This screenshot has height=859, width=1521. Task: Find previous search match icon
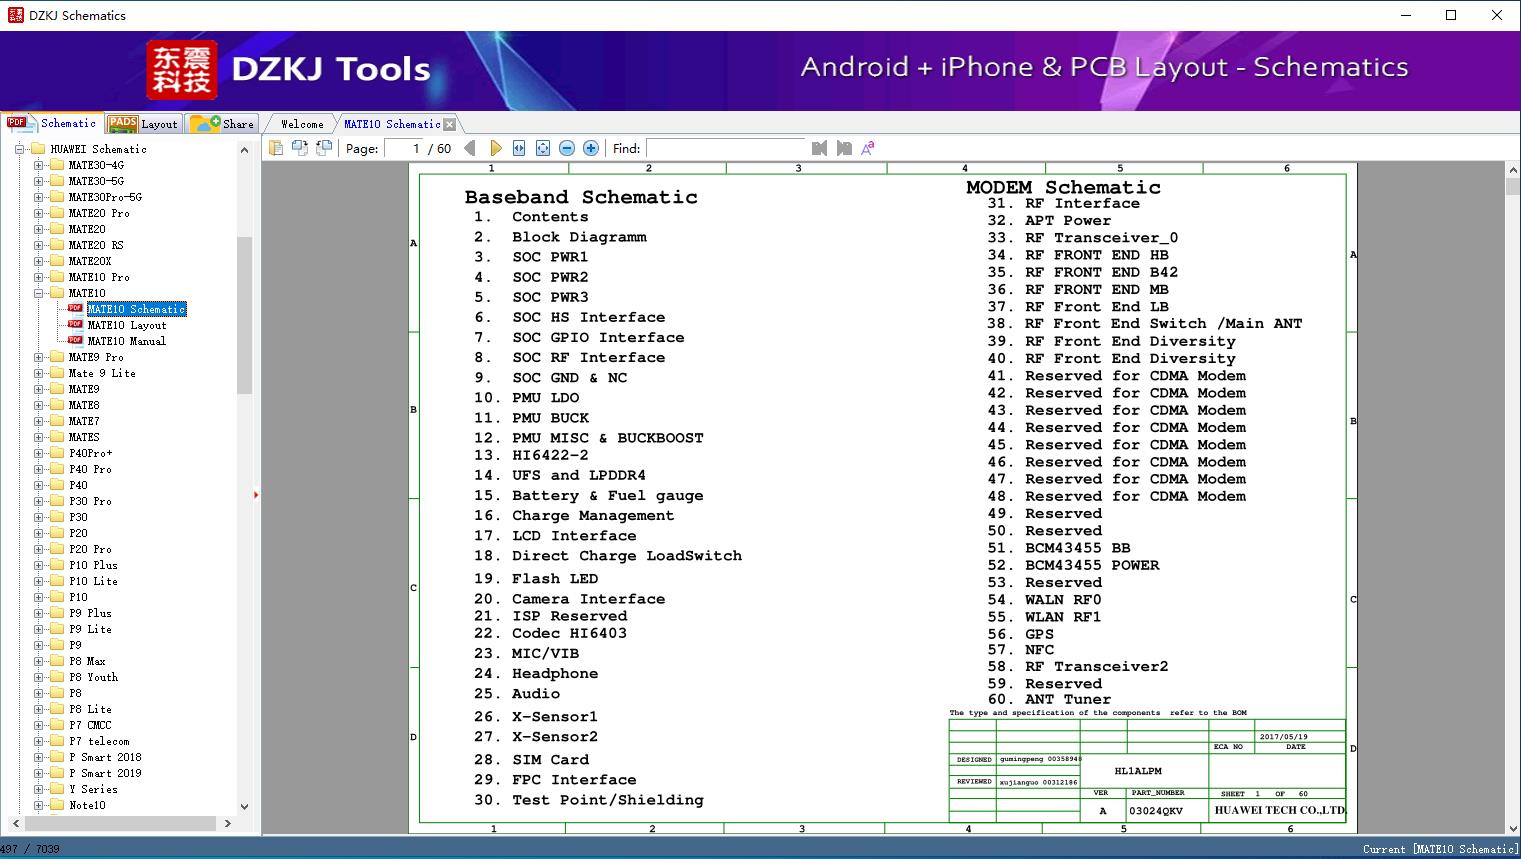tap(819, 148)
